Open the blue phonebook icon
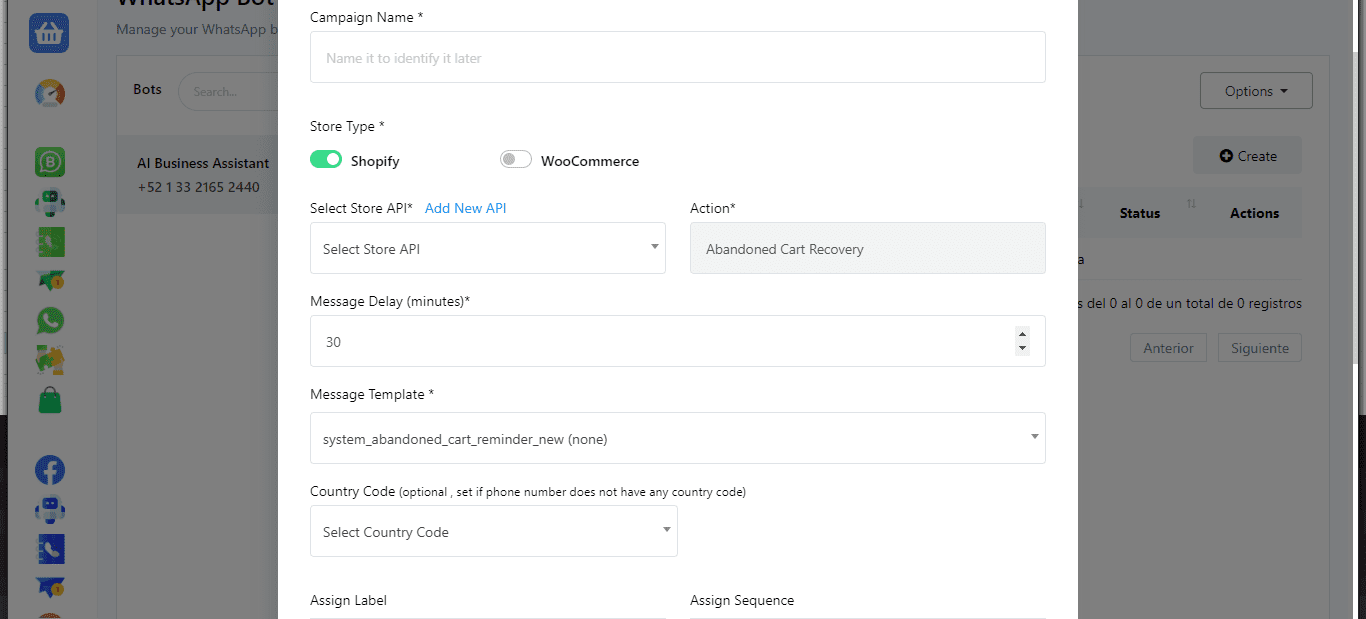 [x=49, y=548]
